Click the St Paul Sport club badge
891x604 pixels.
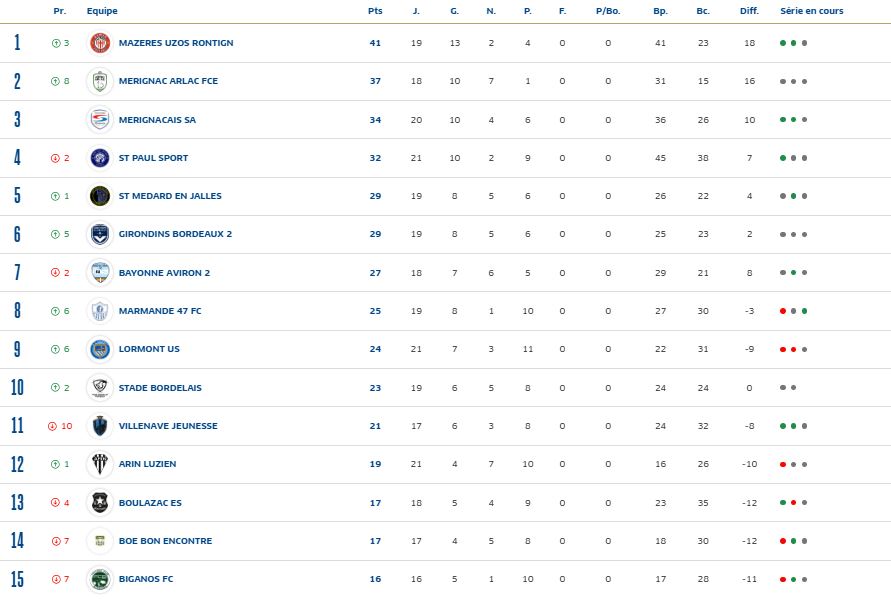tap(99, 158)
